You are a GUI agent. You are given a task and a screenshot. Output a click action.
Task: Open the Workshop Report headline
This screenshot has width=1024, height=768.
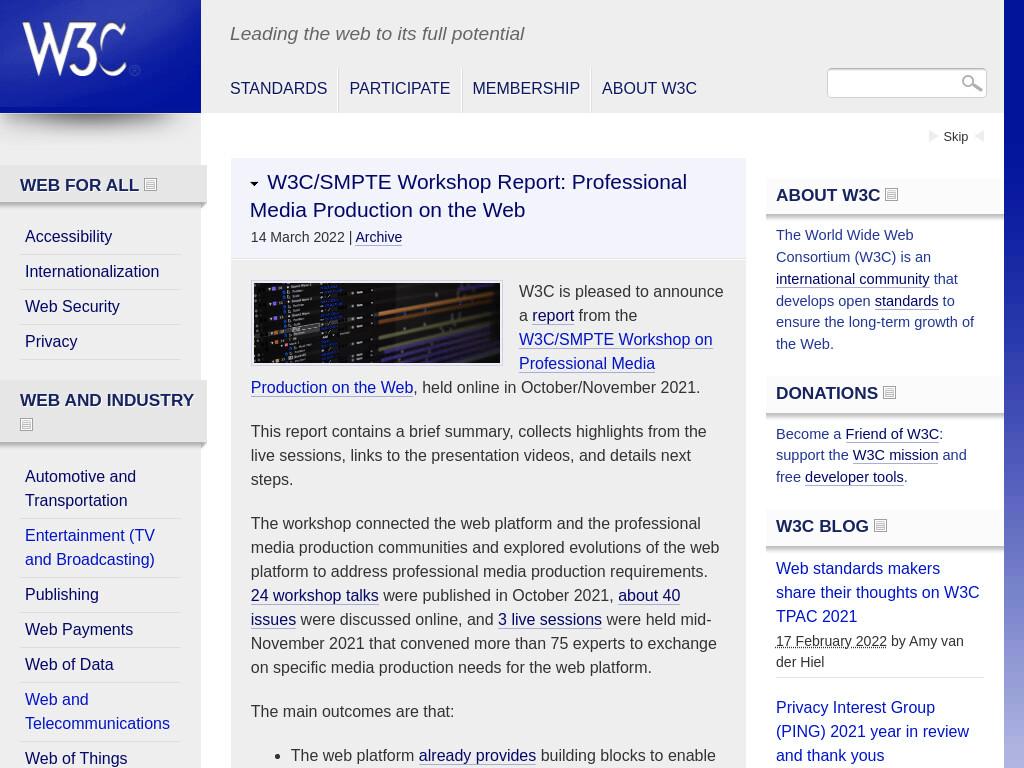[468, 196]
